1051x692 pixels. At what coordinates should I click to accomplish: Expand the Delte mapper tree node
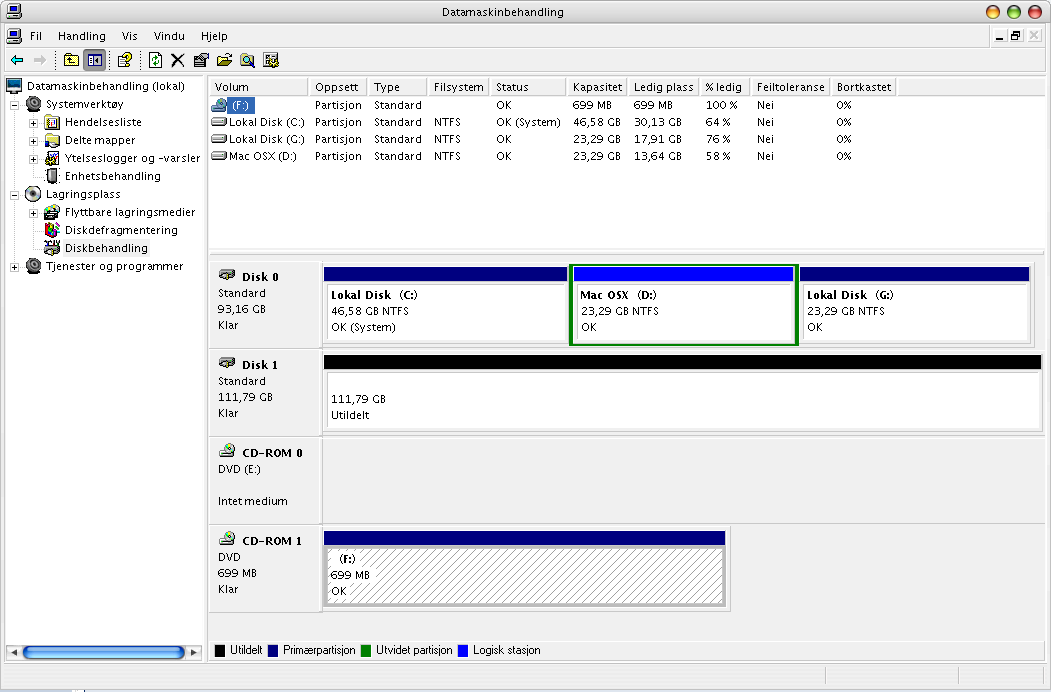tap(33, 141)
